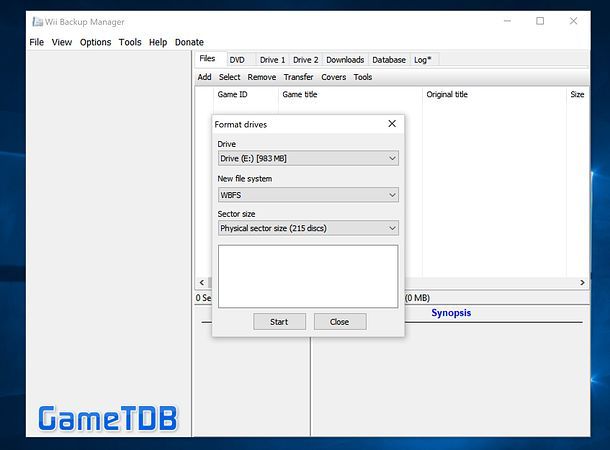The height and width of the screenshot is (450, 610).
Task: Open the Tools menu in Files toolbar
Action: pyautogui.click(x=363, y=77)
